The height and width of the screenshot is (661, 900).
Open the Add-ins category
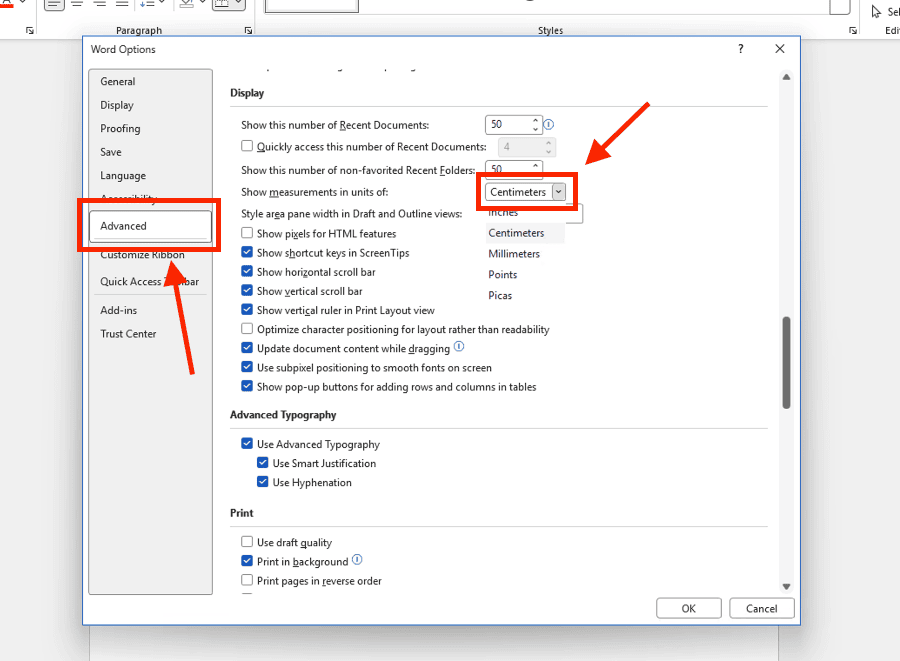pos(119,310)
